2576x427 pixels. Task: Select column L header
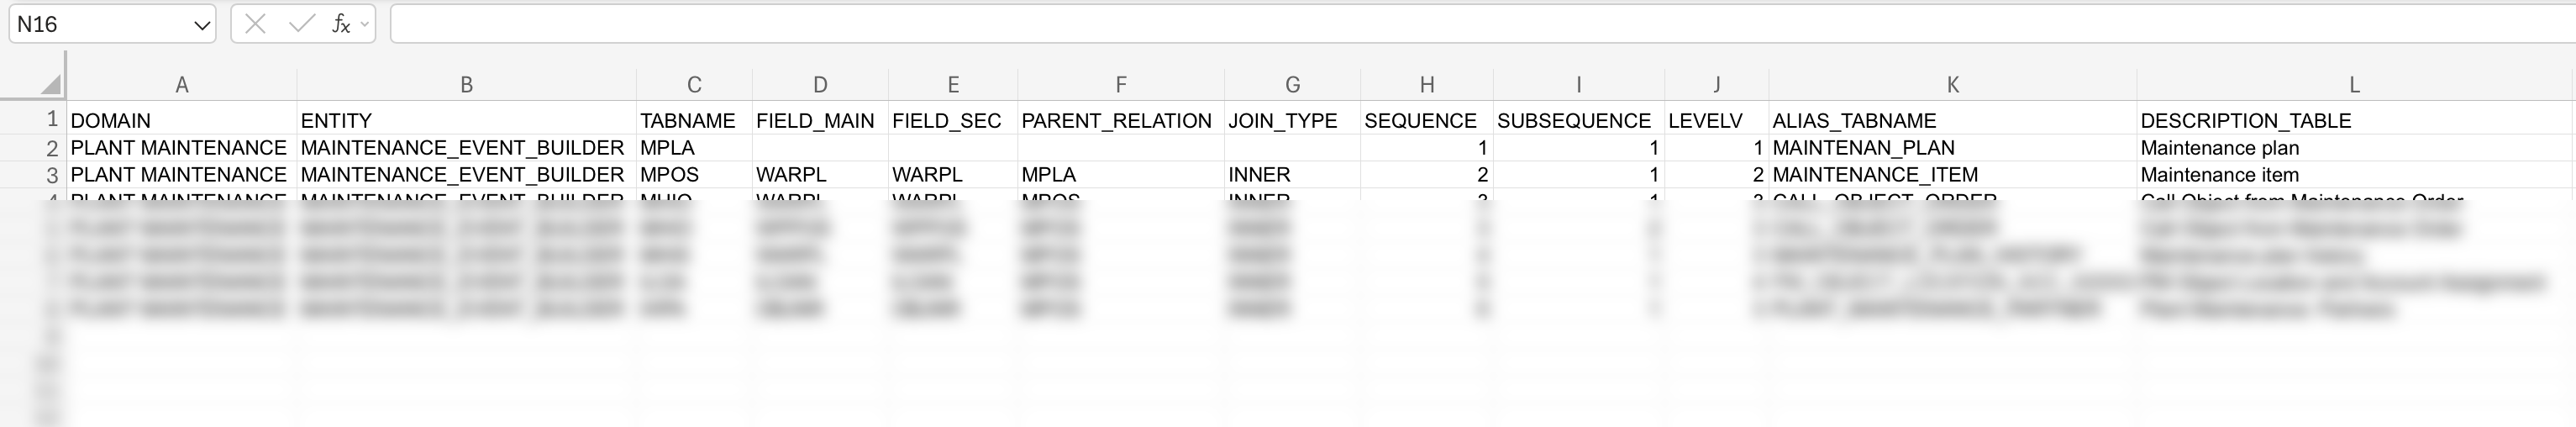click(x=2354, y=85)
